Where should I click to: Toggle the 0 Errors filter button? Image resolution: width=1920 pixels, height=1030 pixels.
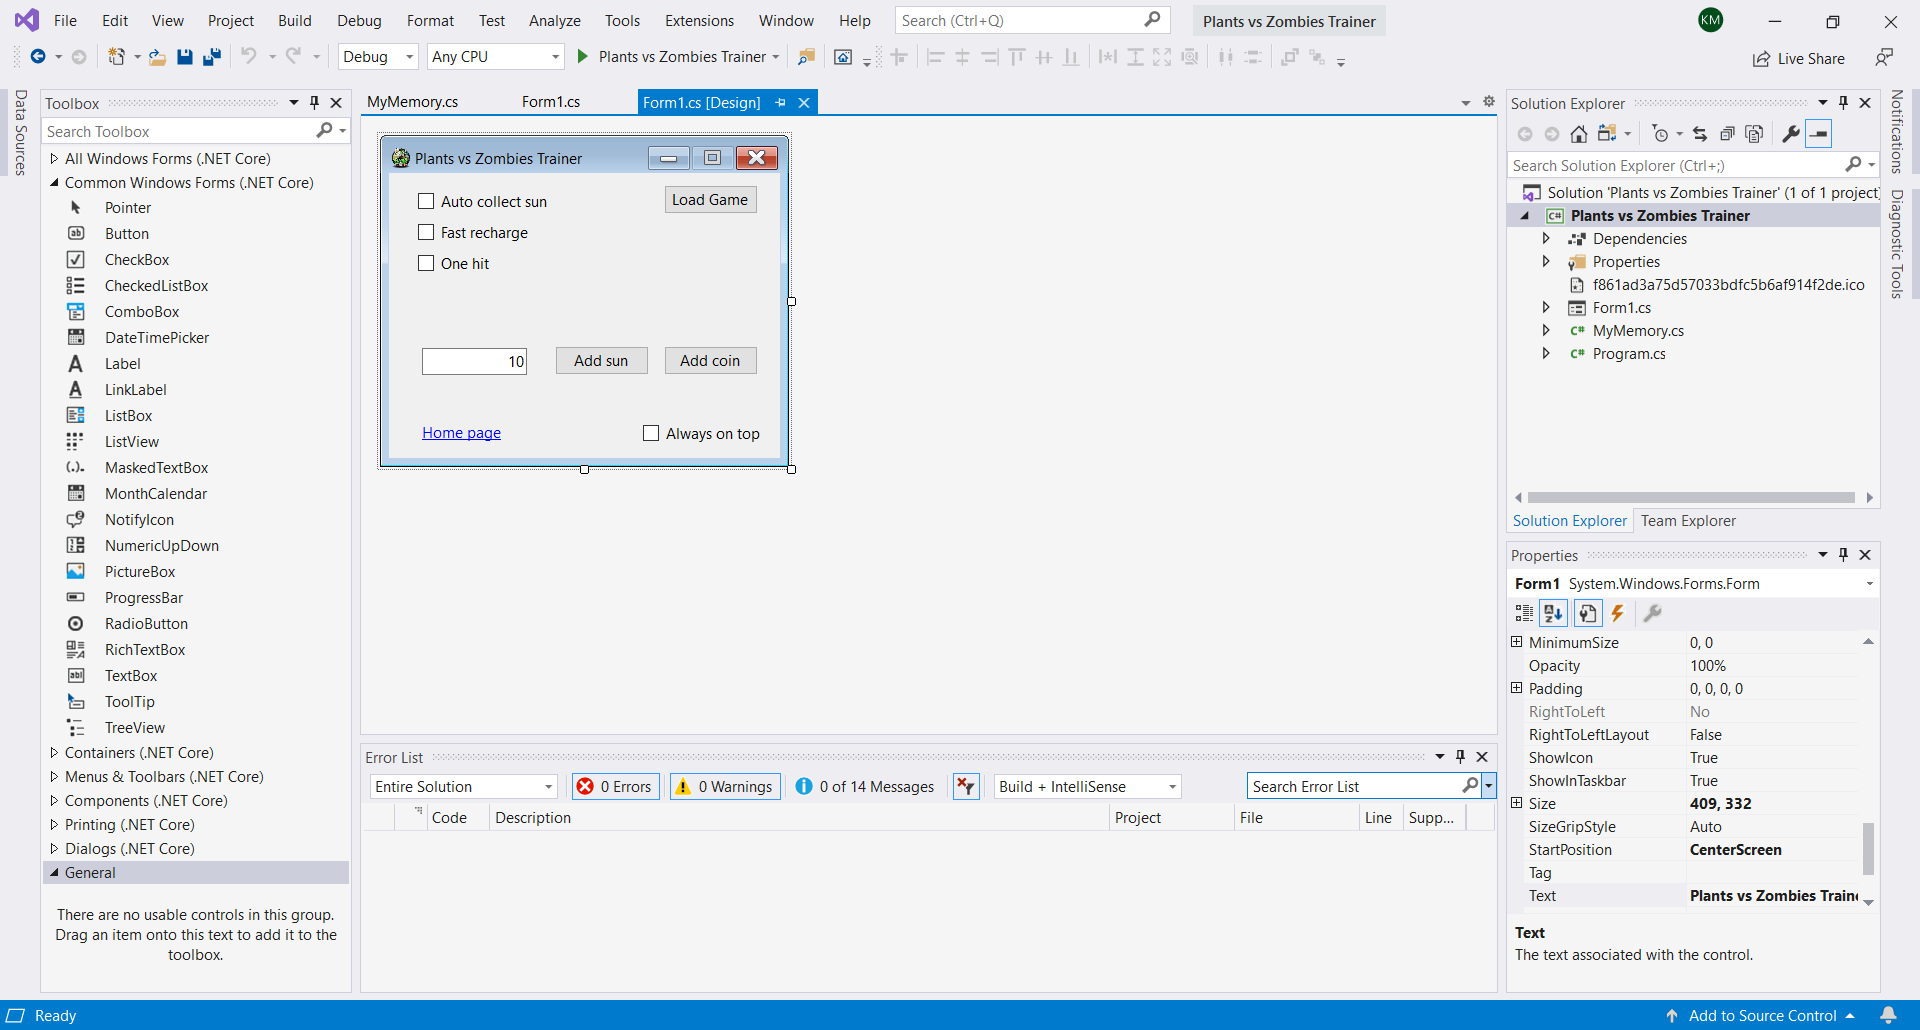coord(615,787)
